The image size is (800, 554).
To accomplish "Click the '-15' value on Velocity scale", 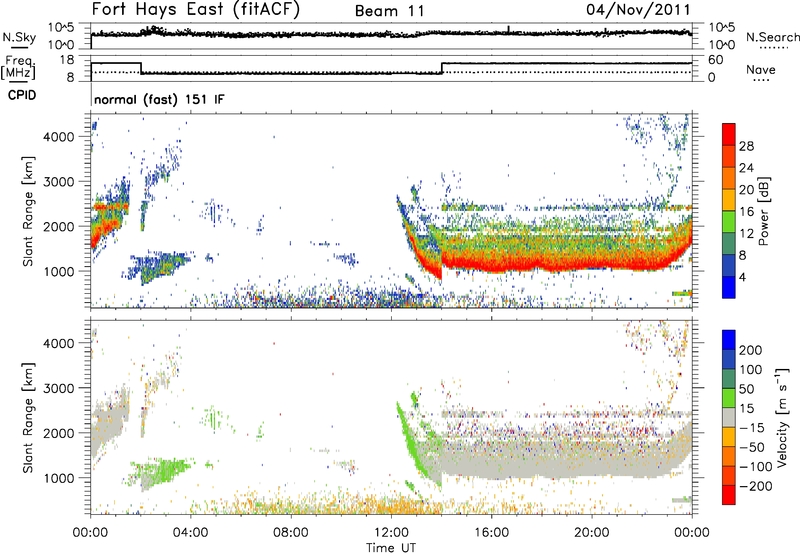I will 752,427.
